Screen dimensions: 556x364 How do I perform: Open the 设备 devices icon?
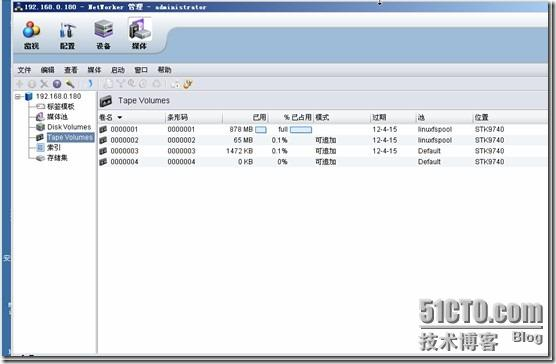pos(104,35)
